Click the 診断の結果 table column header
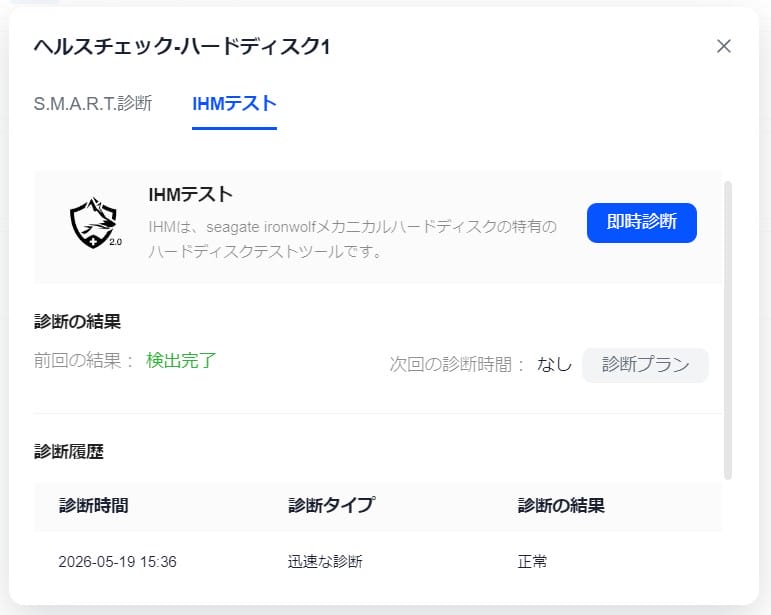Screen dimensions: 771x615 (x=561, y=506)
